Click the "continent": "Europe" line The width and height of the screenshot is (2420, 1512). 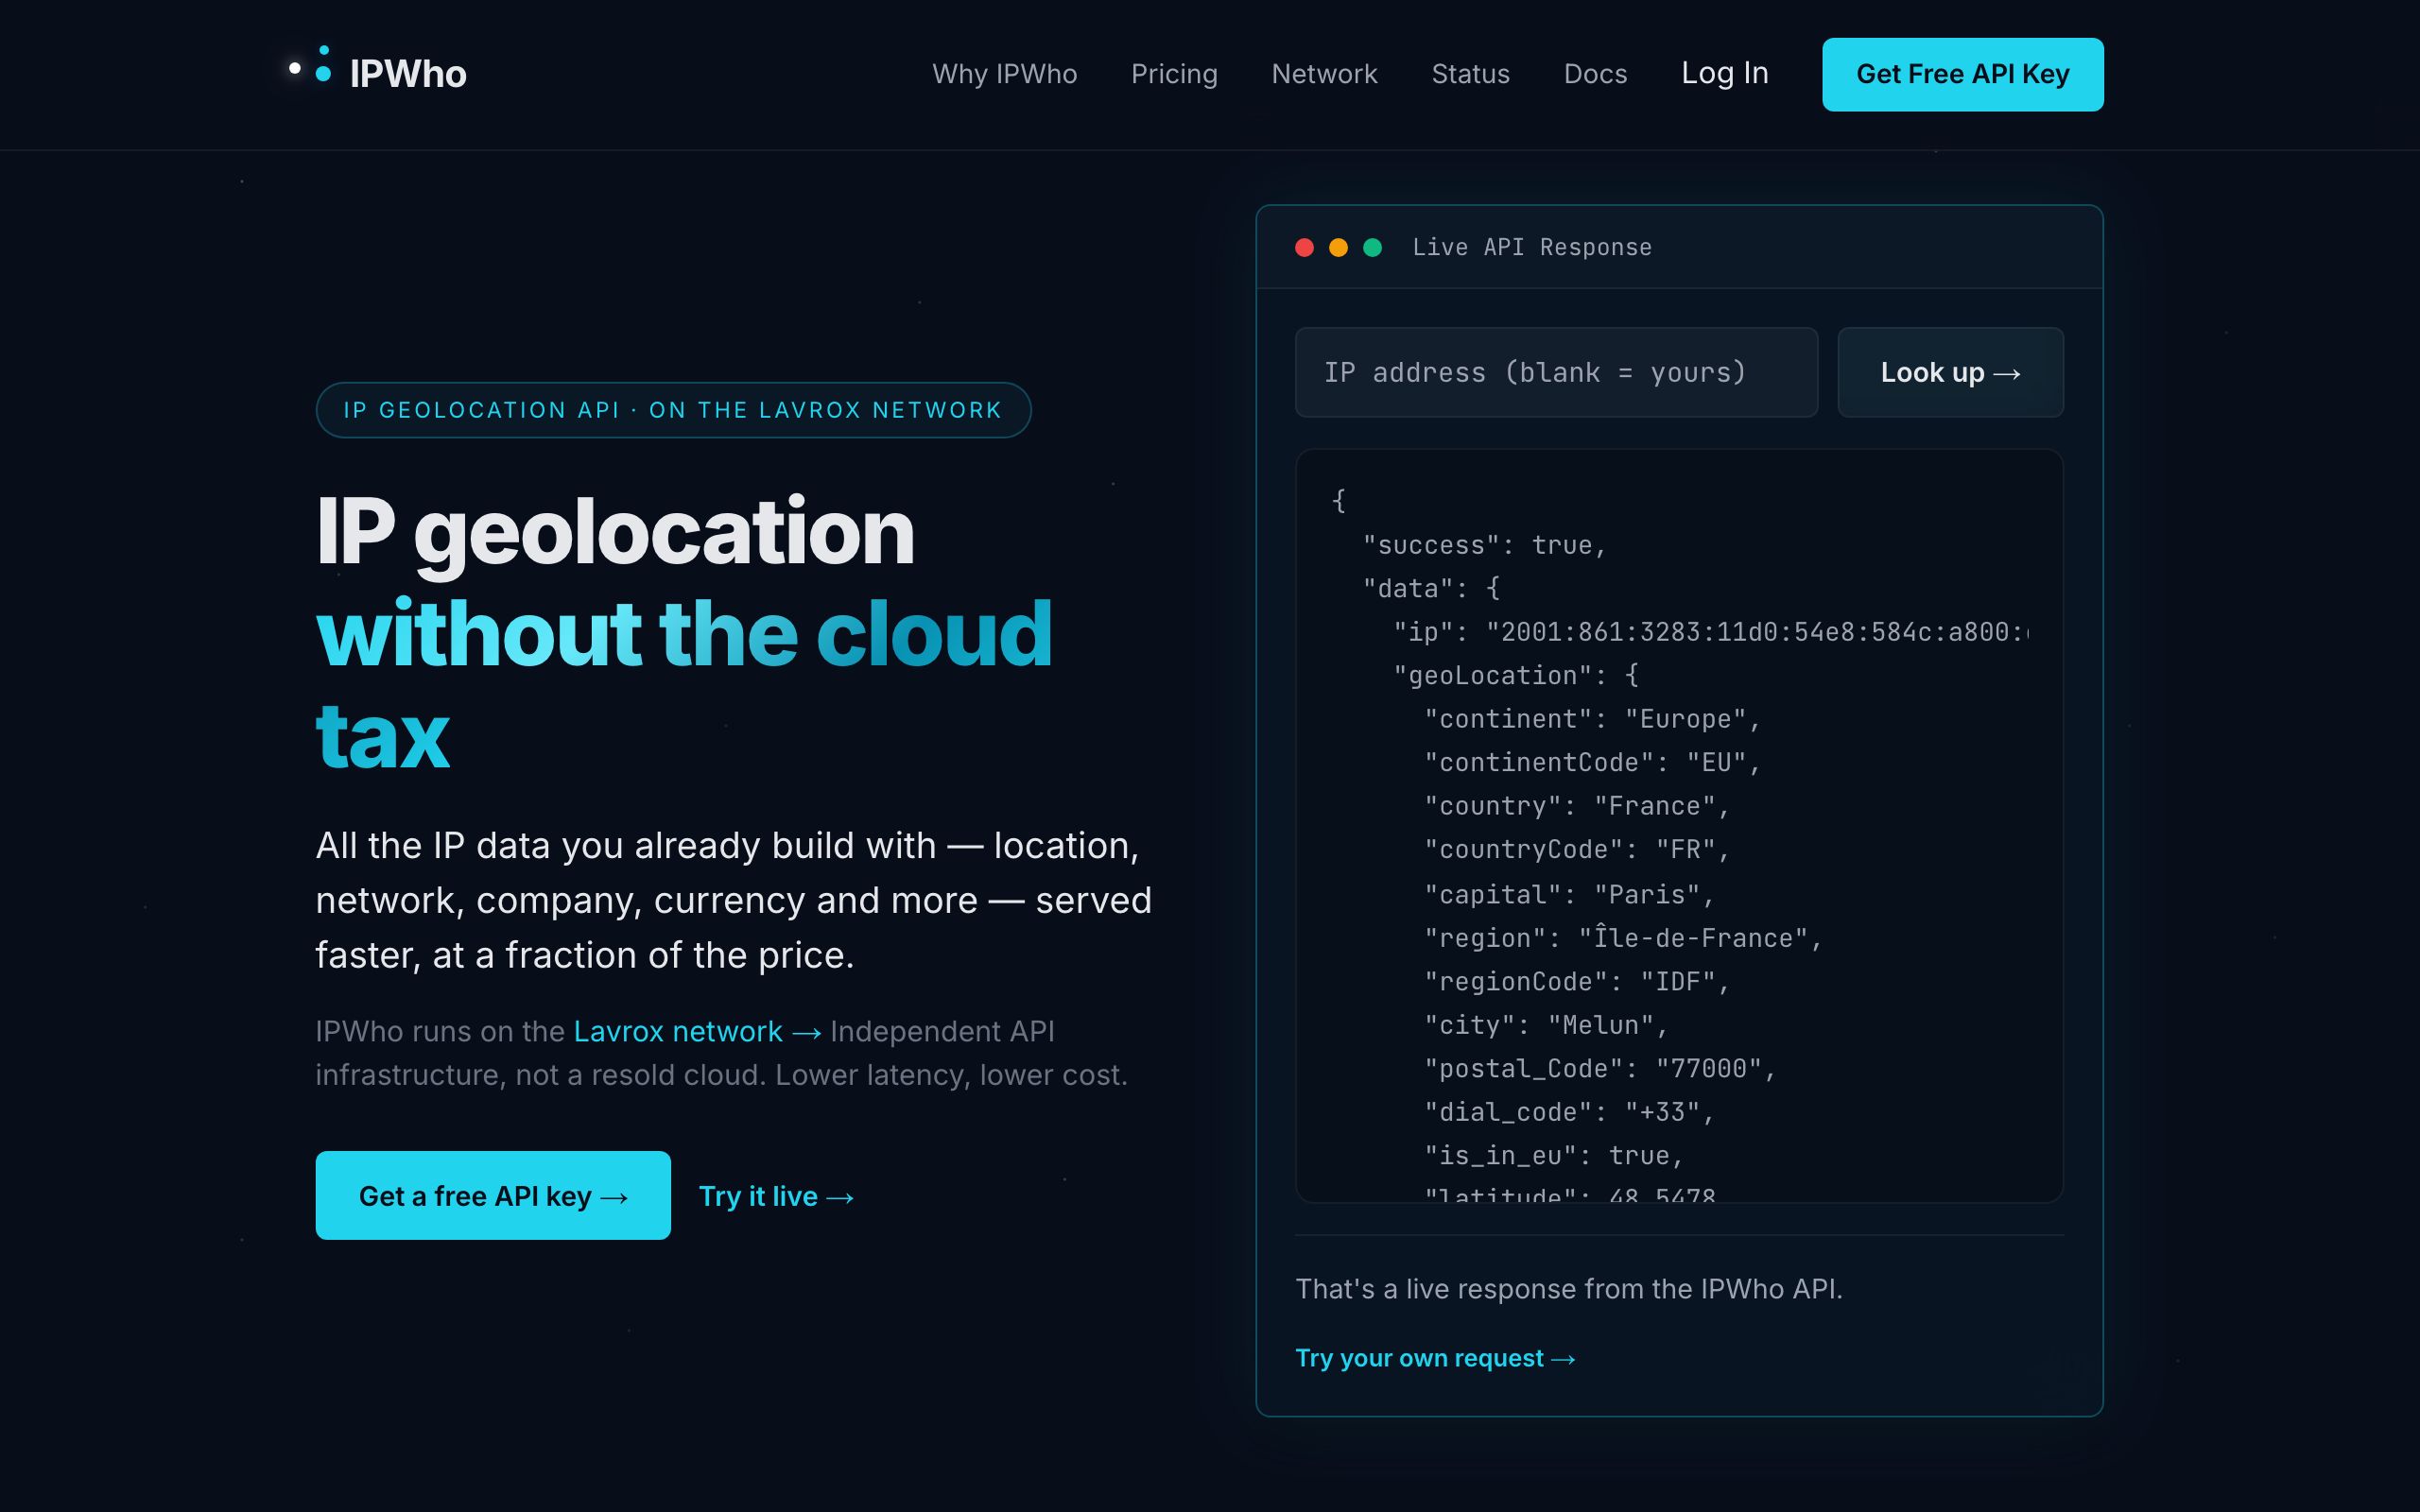click(1592, 719)
